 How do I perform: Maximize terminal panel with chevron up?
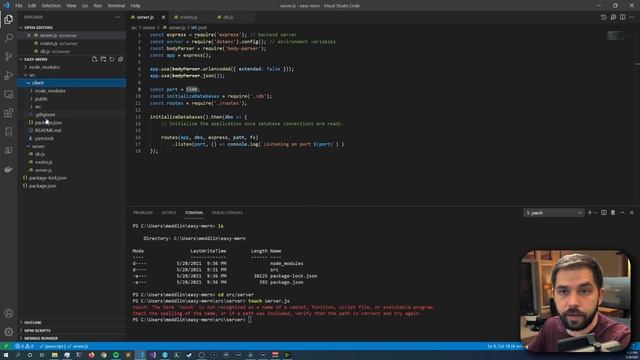[x=622, y=213]
